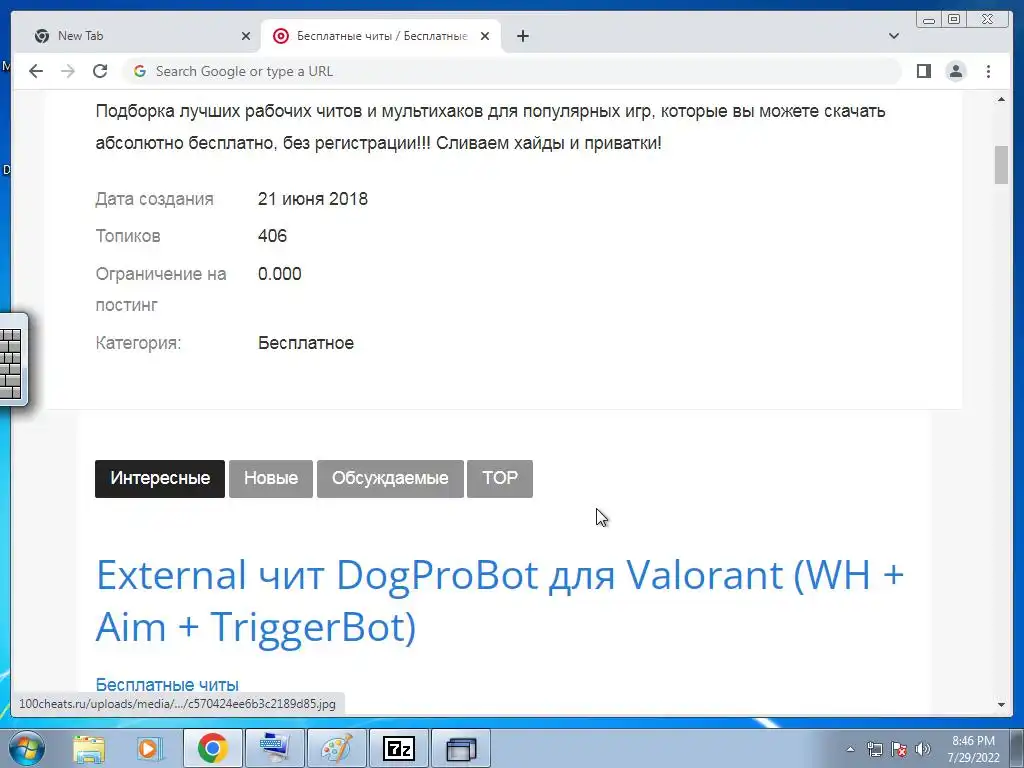1024x768 pixels.
Task: Select the Бесплатные читы browser tab
Action: 381,36
